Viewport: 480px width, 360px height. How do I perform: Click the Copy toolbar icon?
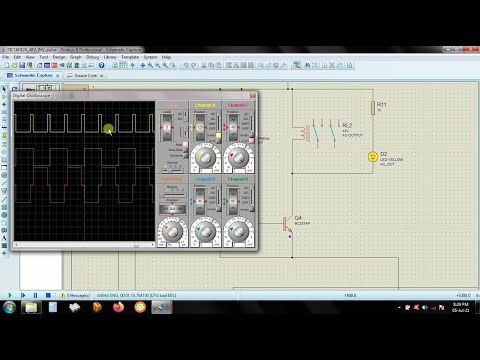(211, 65)
